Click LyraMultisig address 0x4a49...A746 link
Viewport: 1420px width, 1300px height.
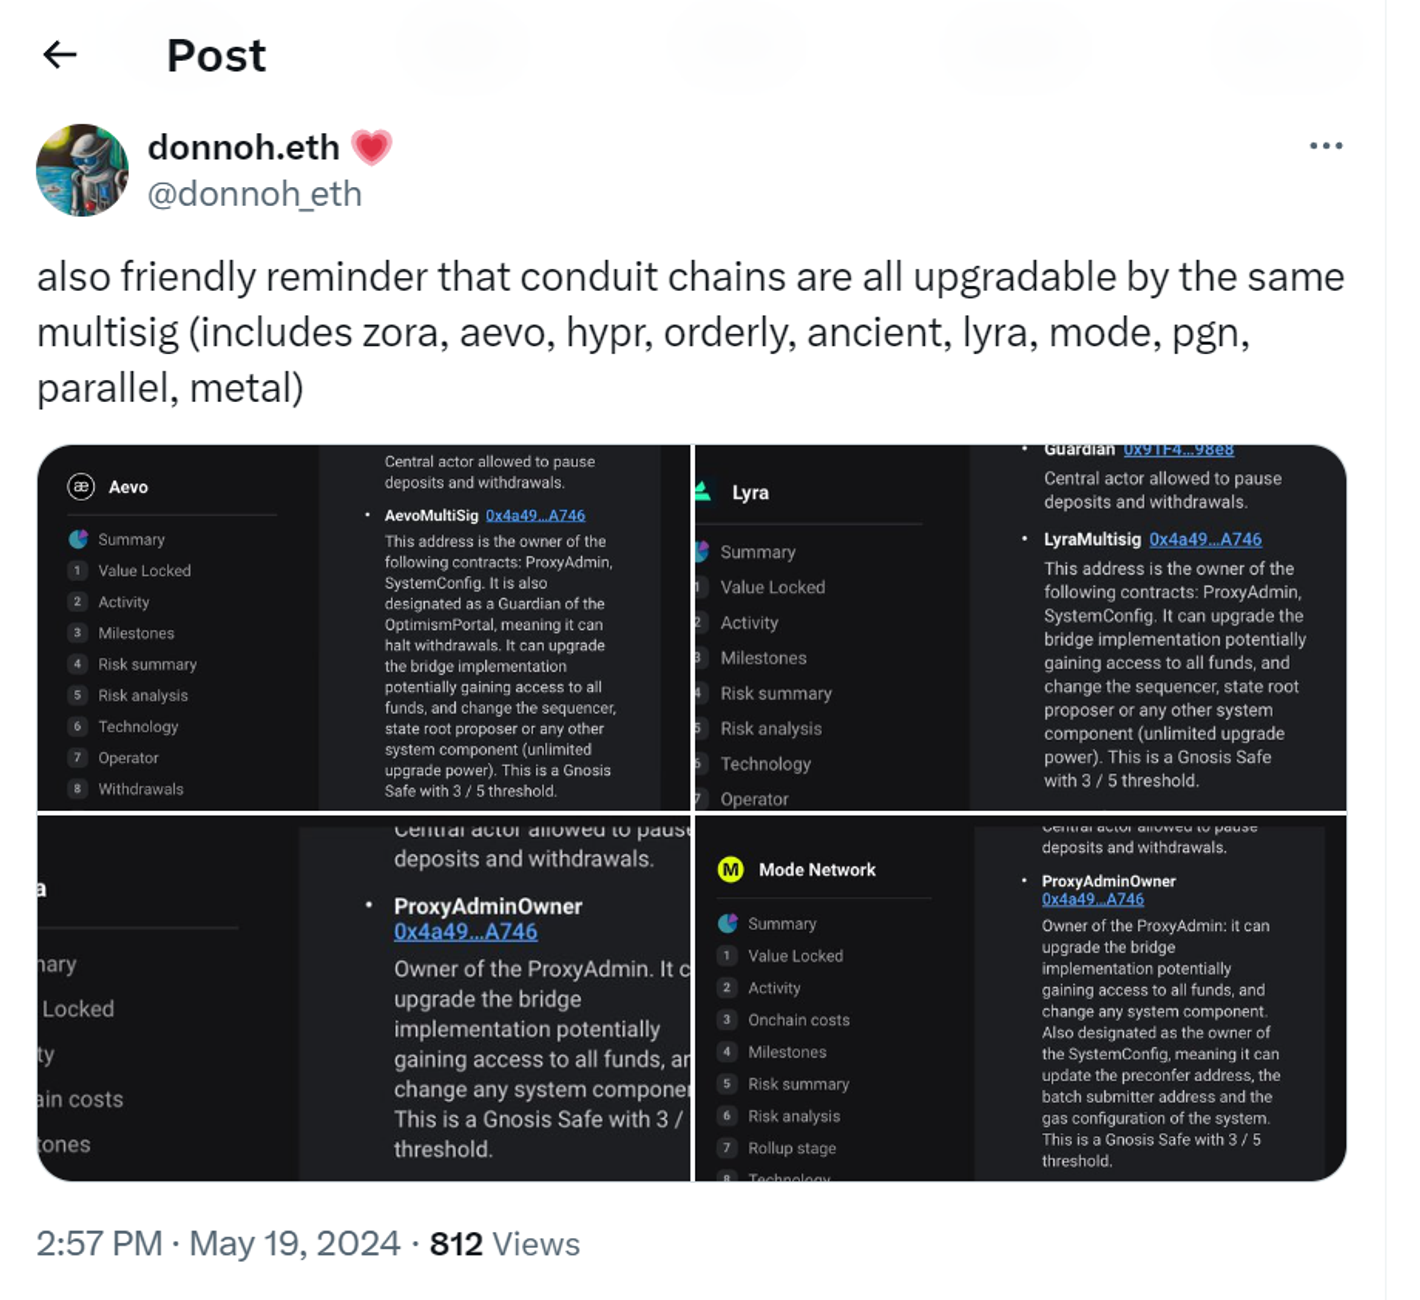click(1205, 539)
